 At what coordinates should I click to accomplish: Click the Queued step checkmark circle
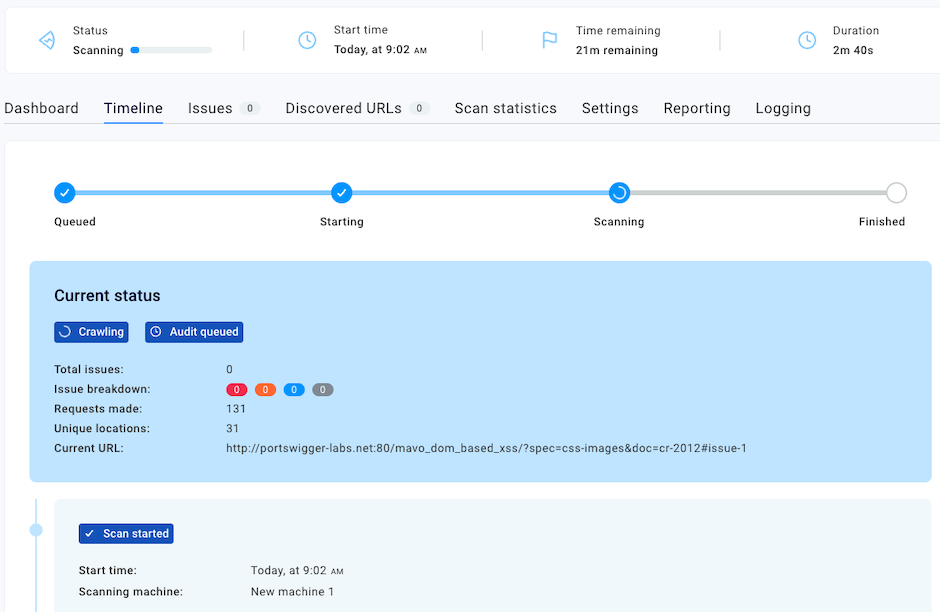[x=64, y=192]
